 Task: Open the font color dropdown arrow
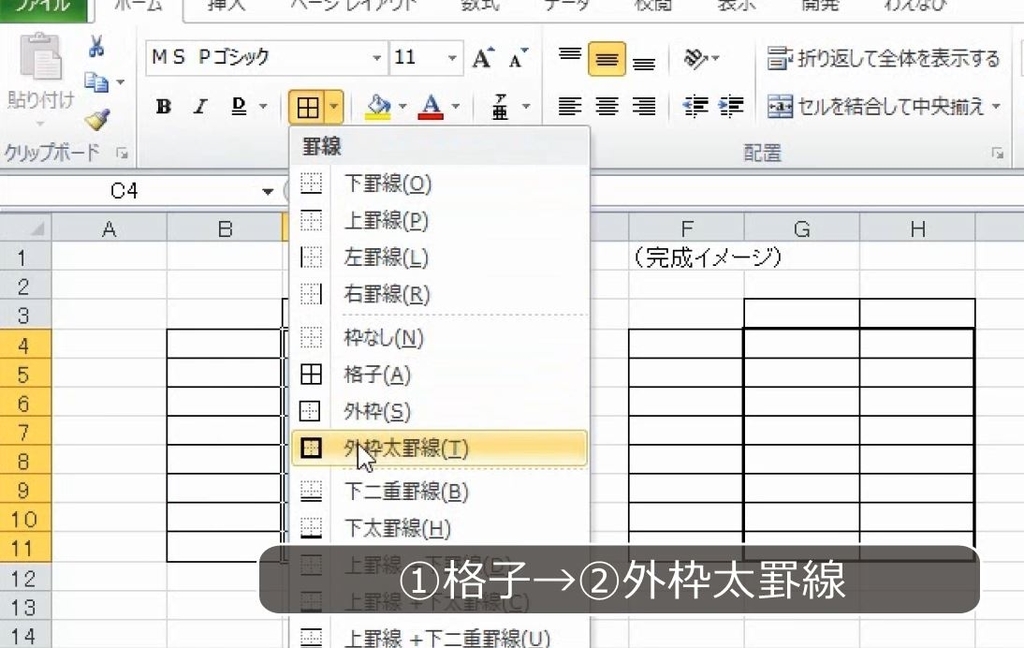click(456, 106)
